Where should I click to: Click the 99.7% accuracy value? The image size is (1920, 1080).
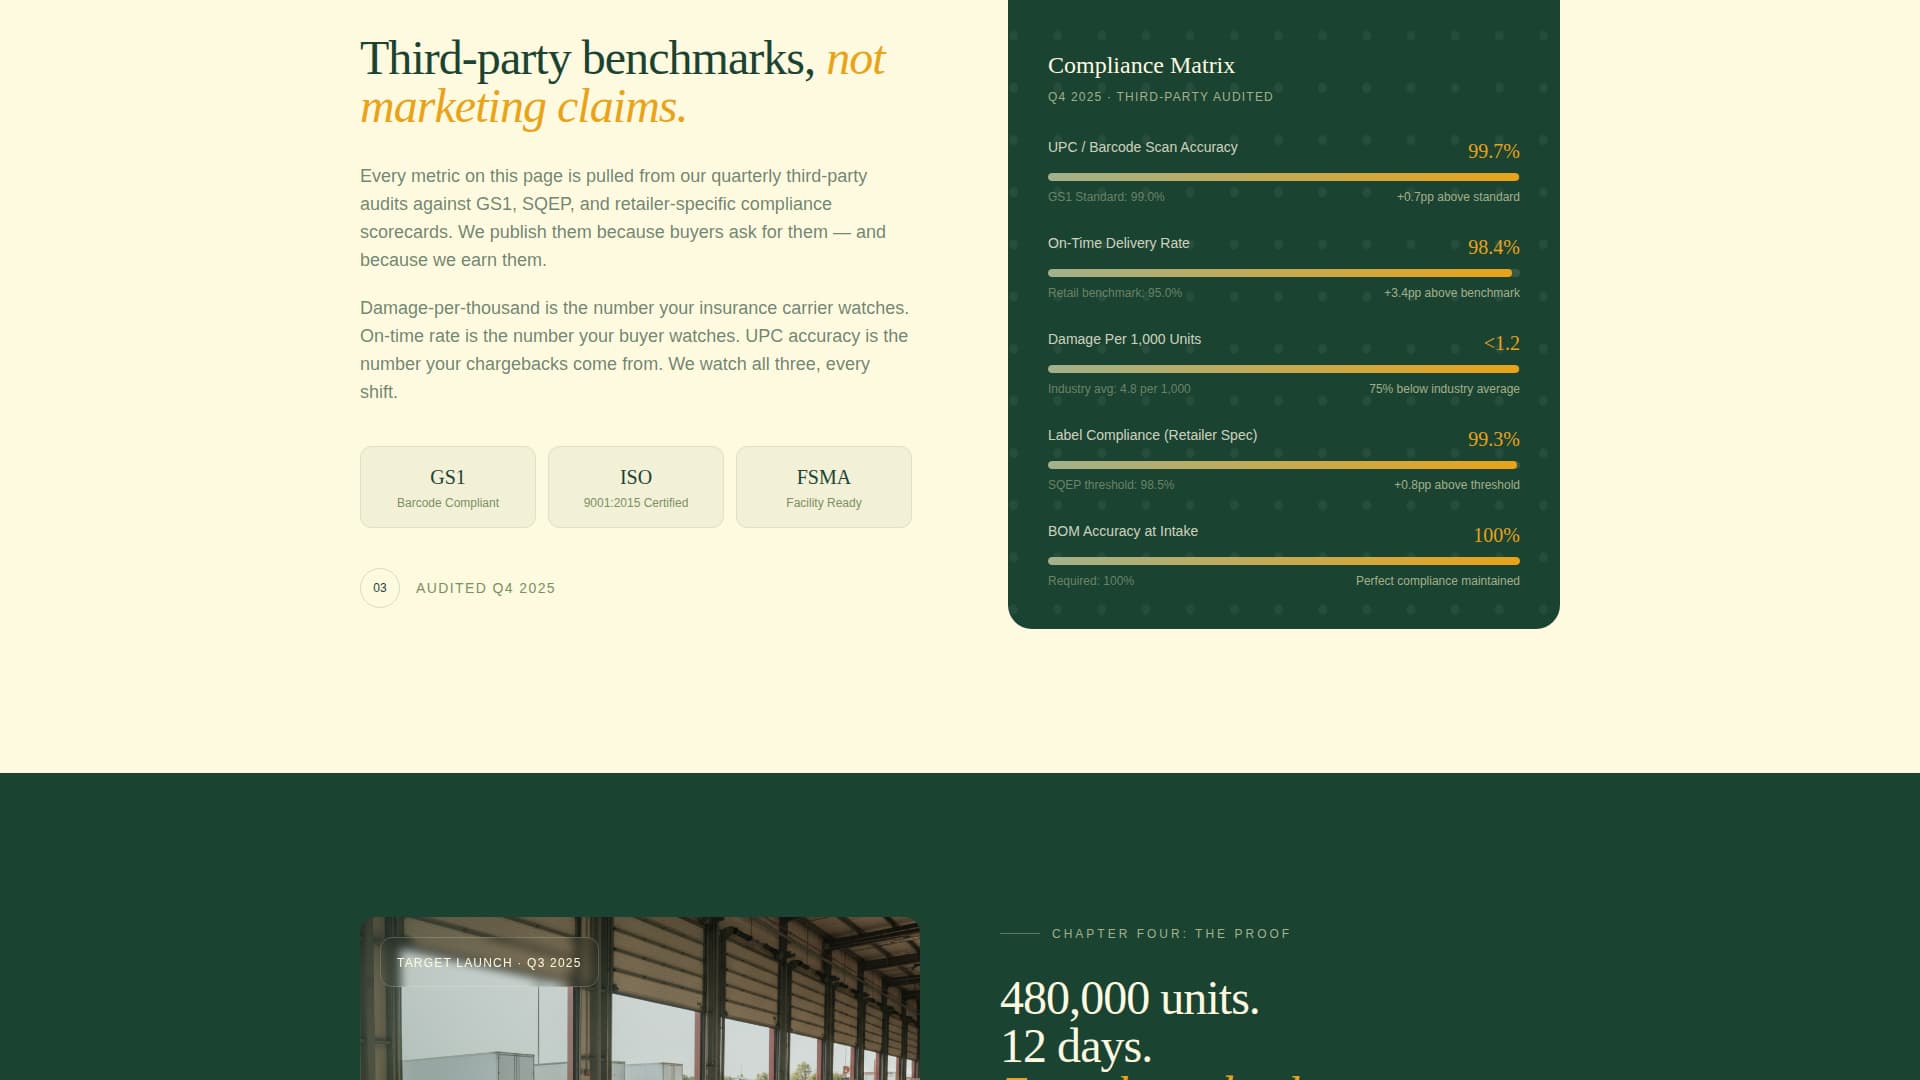tap(1493, 151)
